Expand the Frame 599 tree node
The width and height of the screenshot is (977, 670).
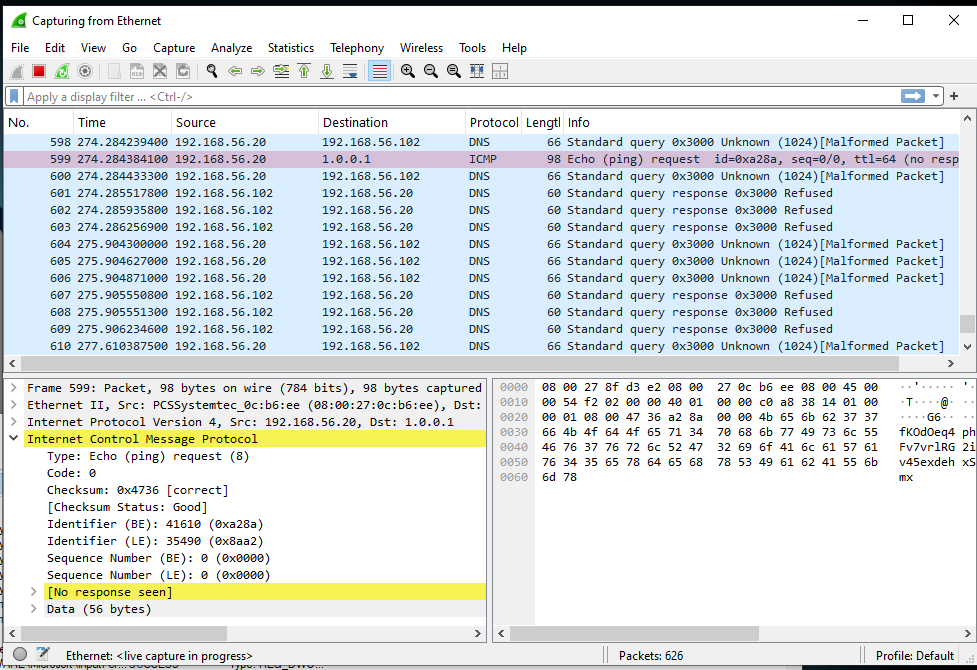[x=14, y=388]
